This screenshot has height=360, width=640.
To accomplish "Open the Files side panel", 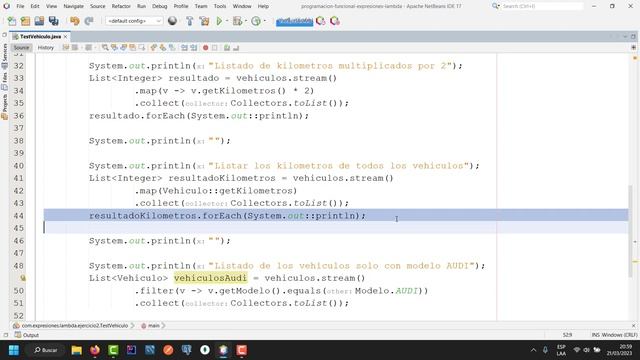I will coord(4,81).
